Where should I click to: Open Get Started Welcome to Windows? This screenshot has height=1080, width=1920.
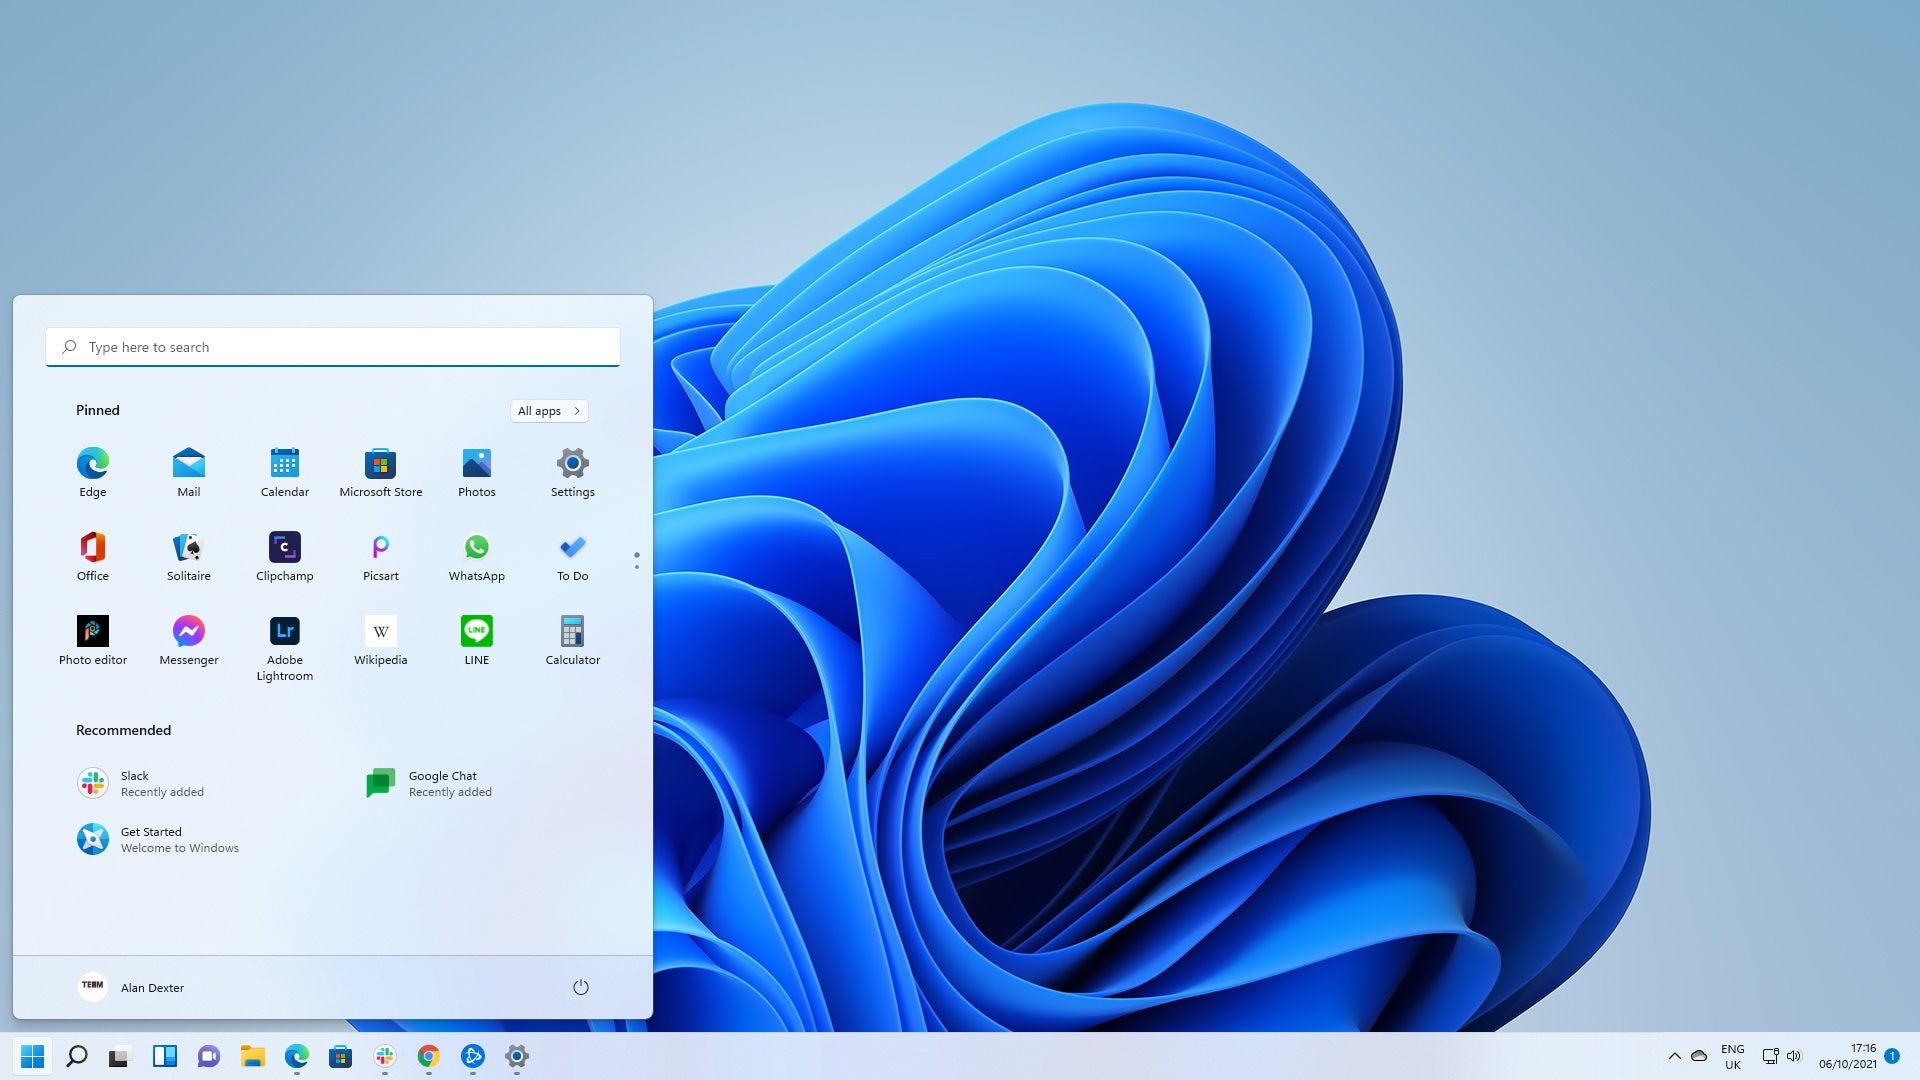tap(157, 837)
